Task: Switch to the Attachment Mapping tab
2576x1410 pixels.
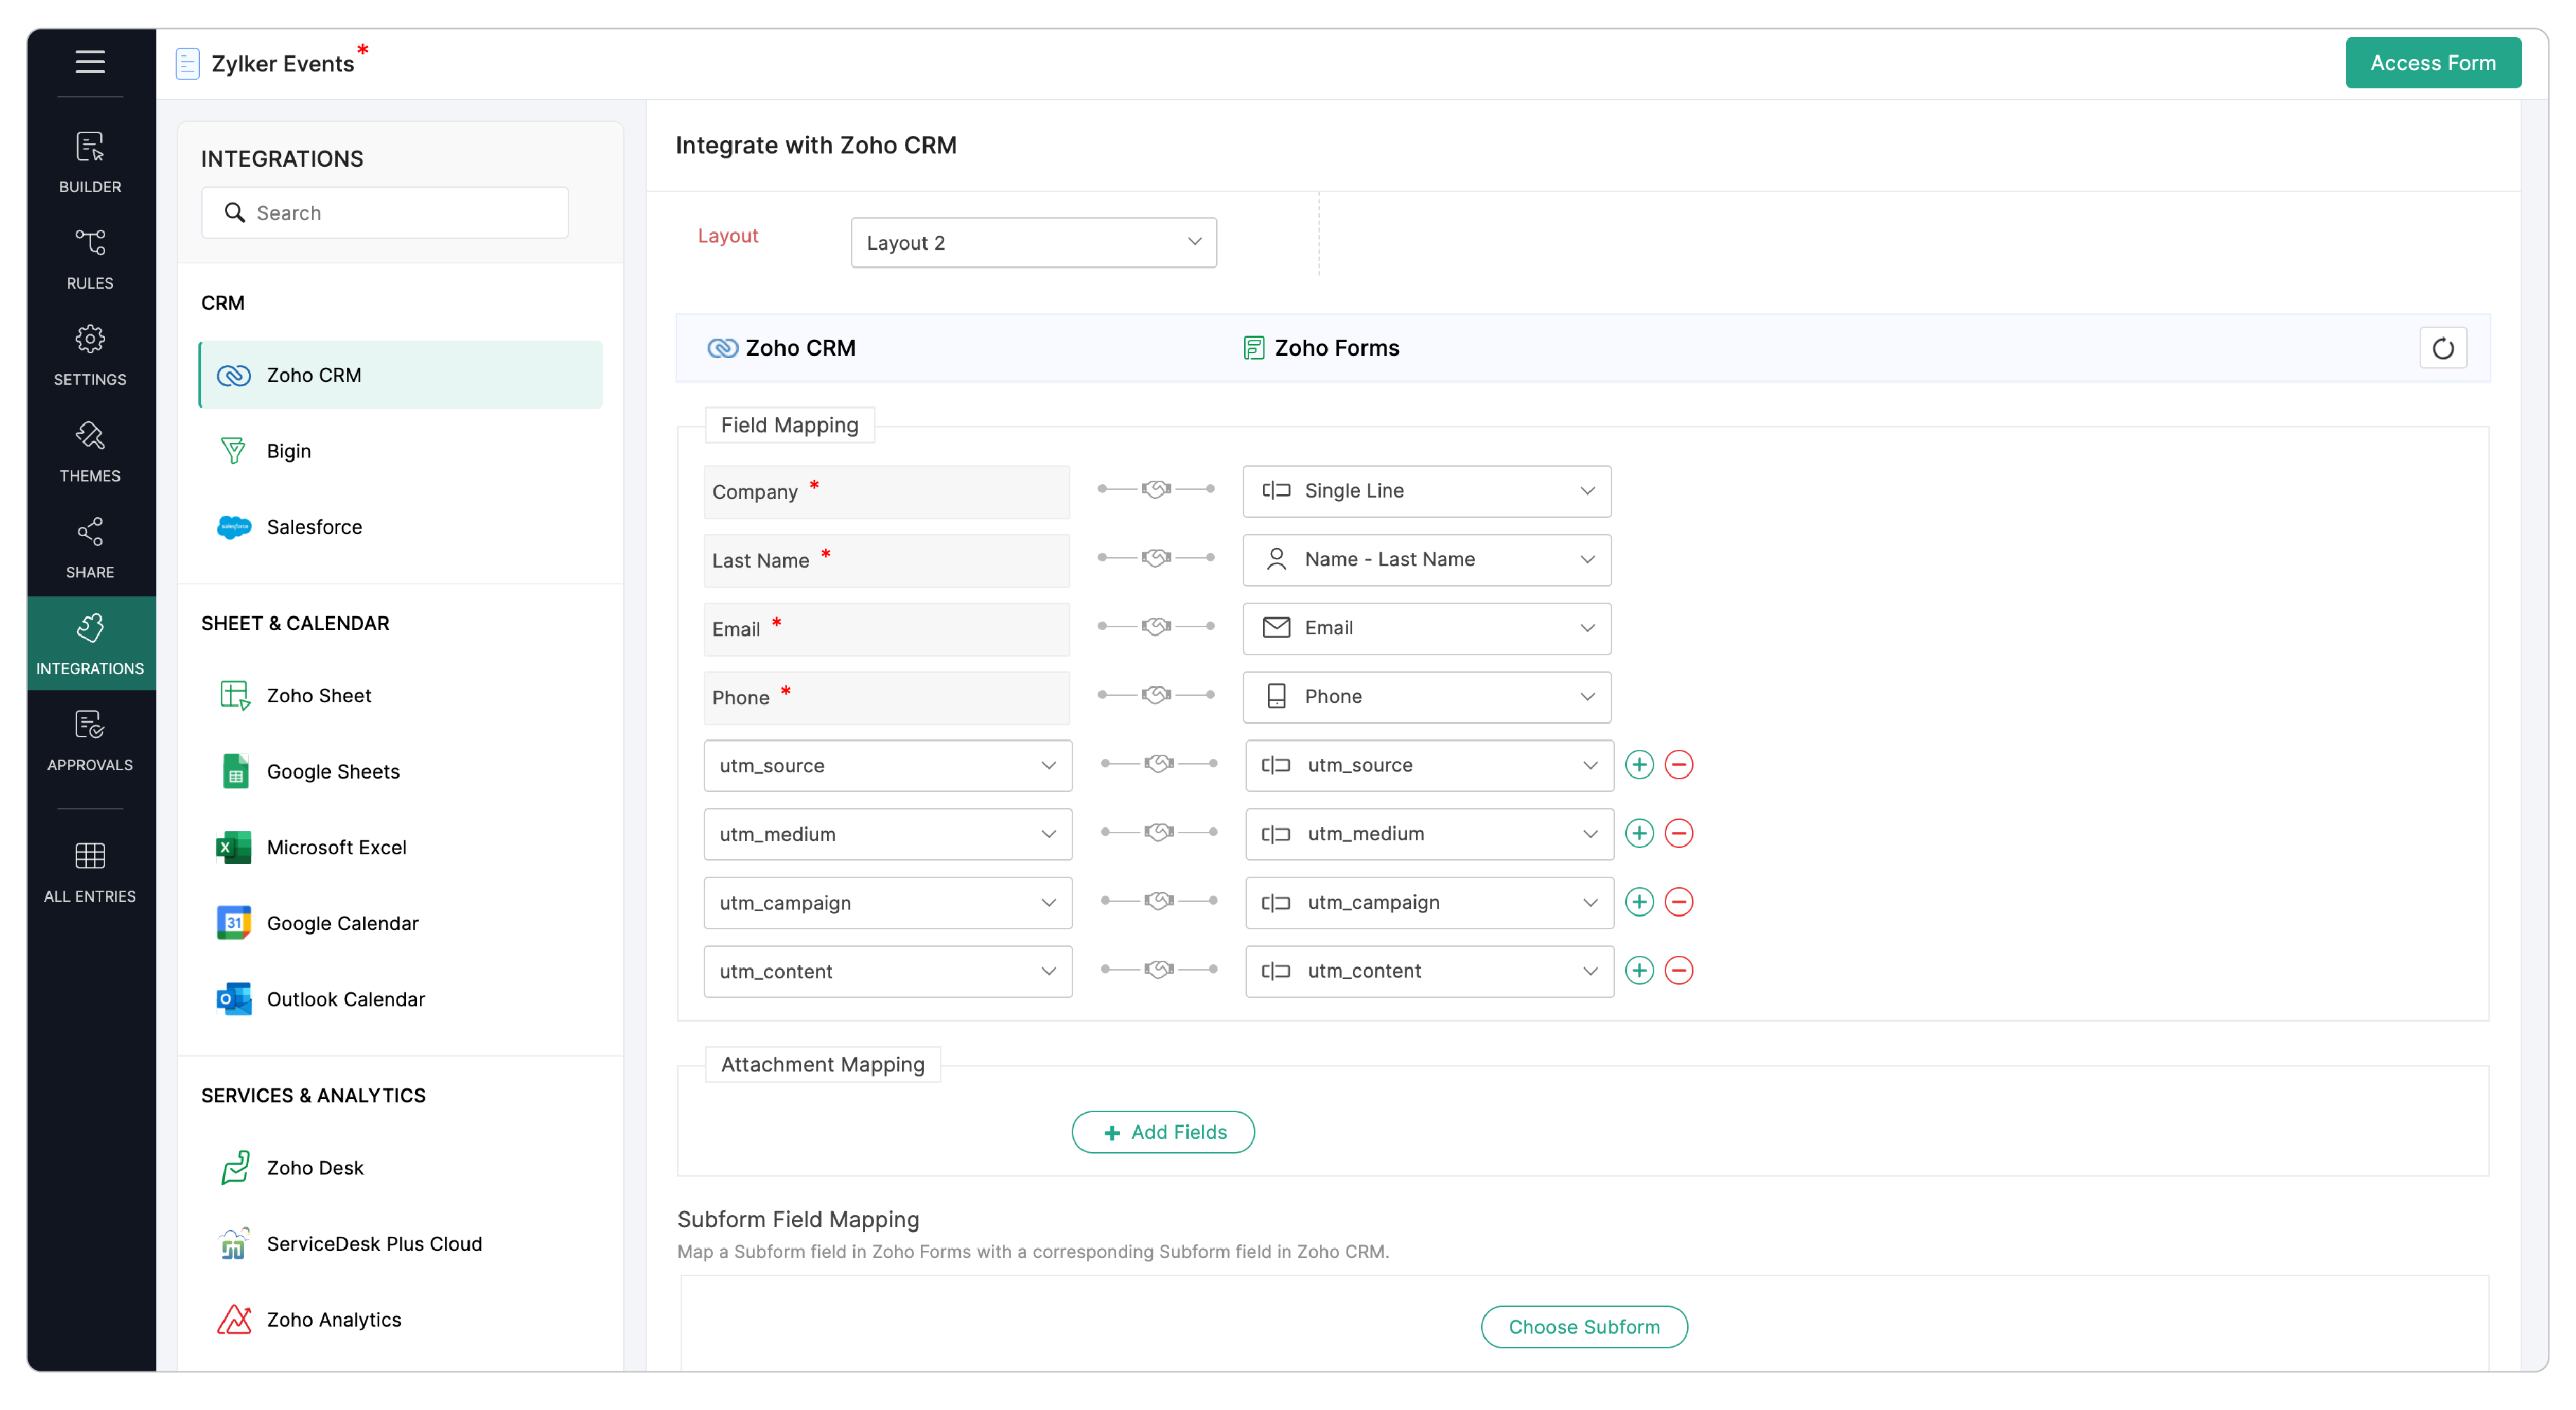Action: (822, 1064)
